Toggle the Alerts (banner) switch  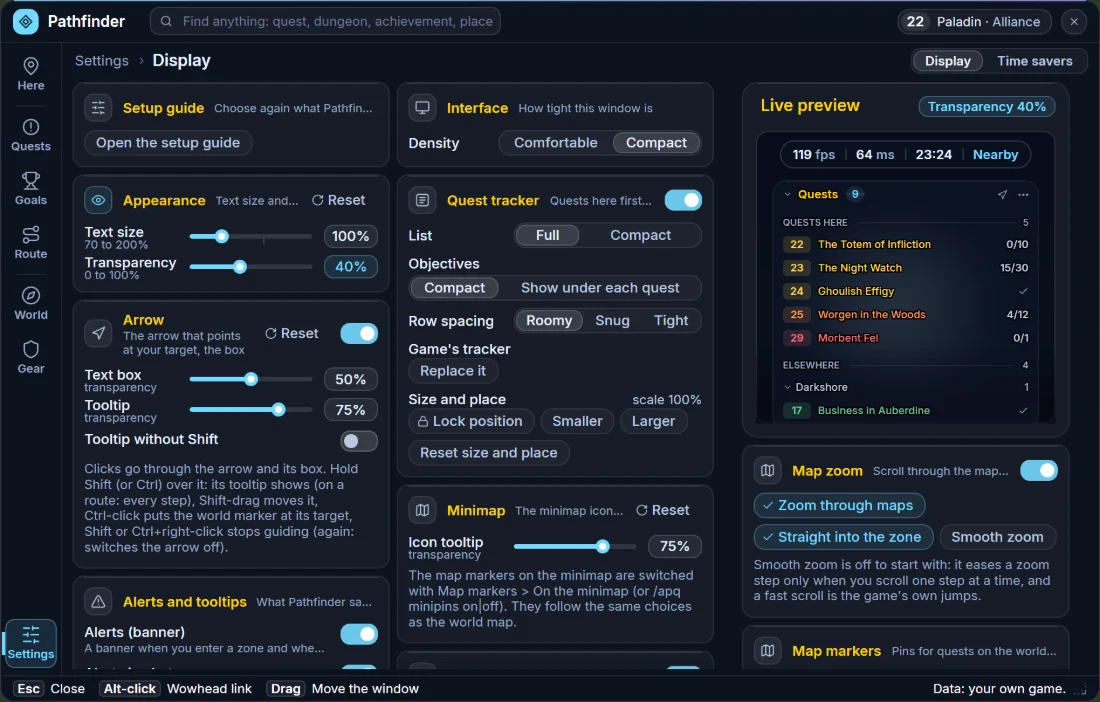(x=359, y=634)
